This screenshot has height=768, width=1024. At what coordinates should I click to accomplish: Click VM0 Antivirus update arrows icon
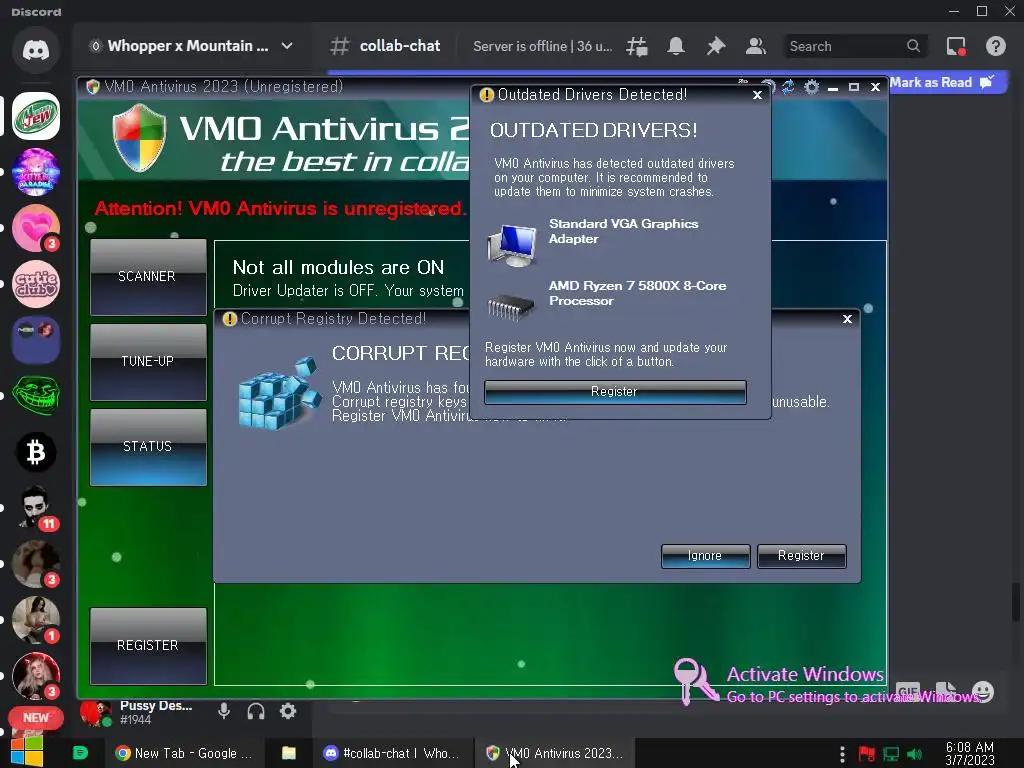coord(788,87)
